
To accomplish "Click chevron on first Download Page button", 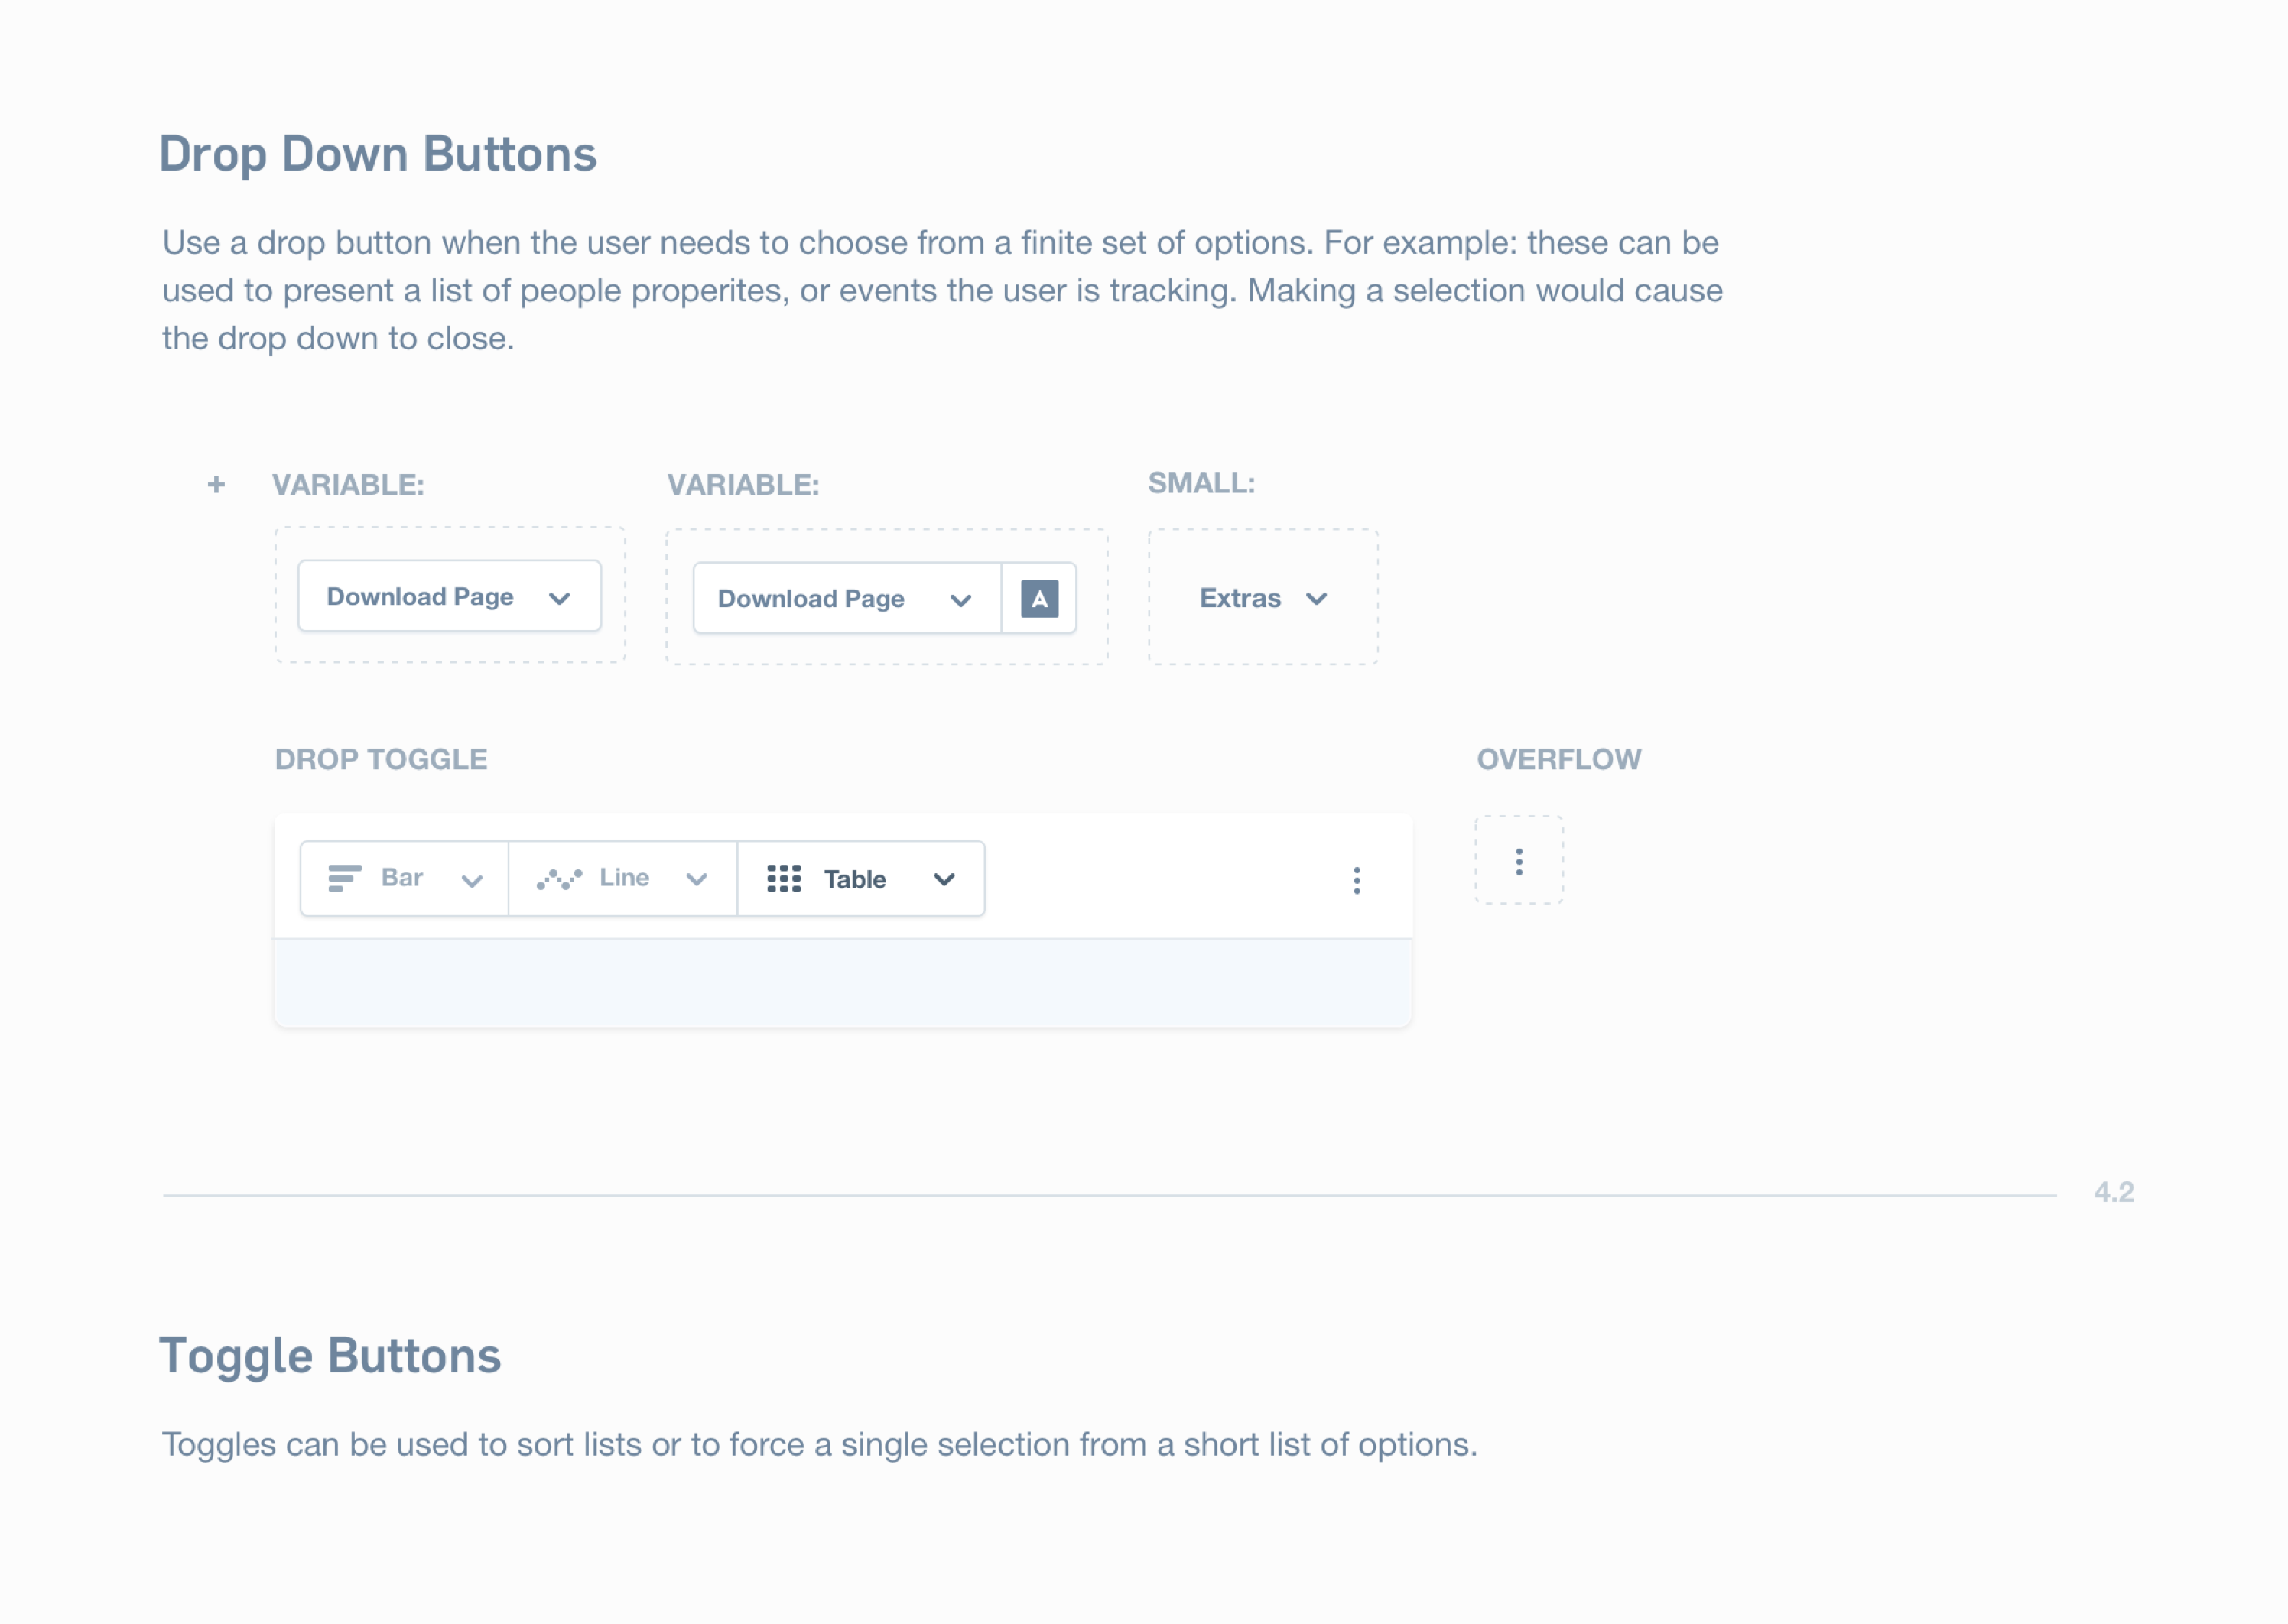I will point(559,599).
